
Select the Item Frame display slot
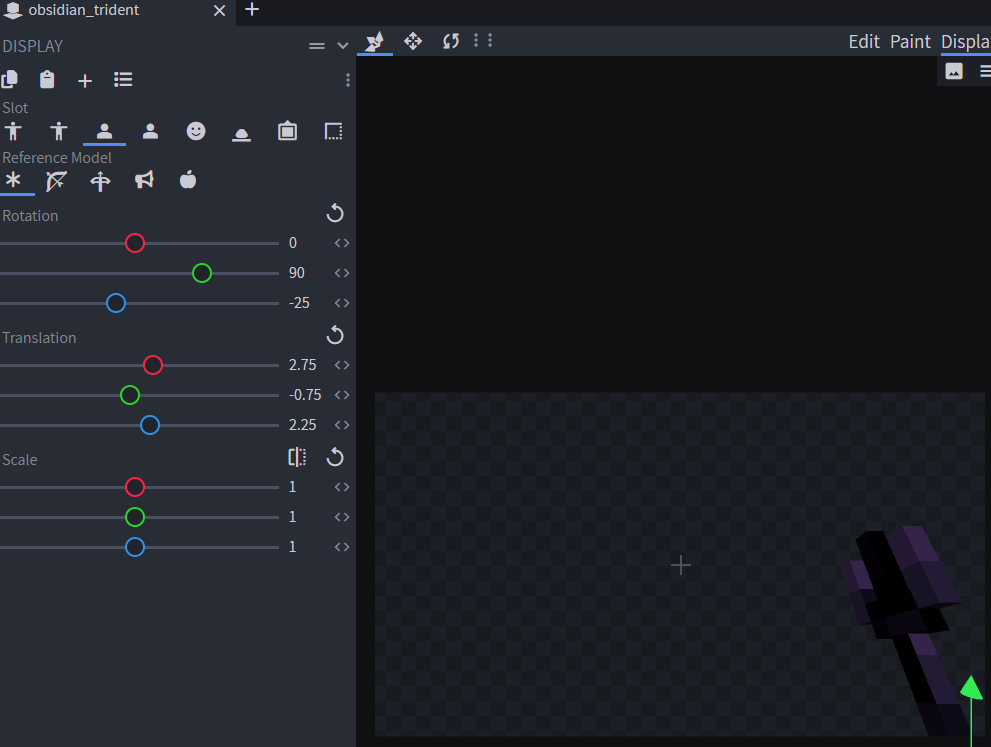(288, 131)
